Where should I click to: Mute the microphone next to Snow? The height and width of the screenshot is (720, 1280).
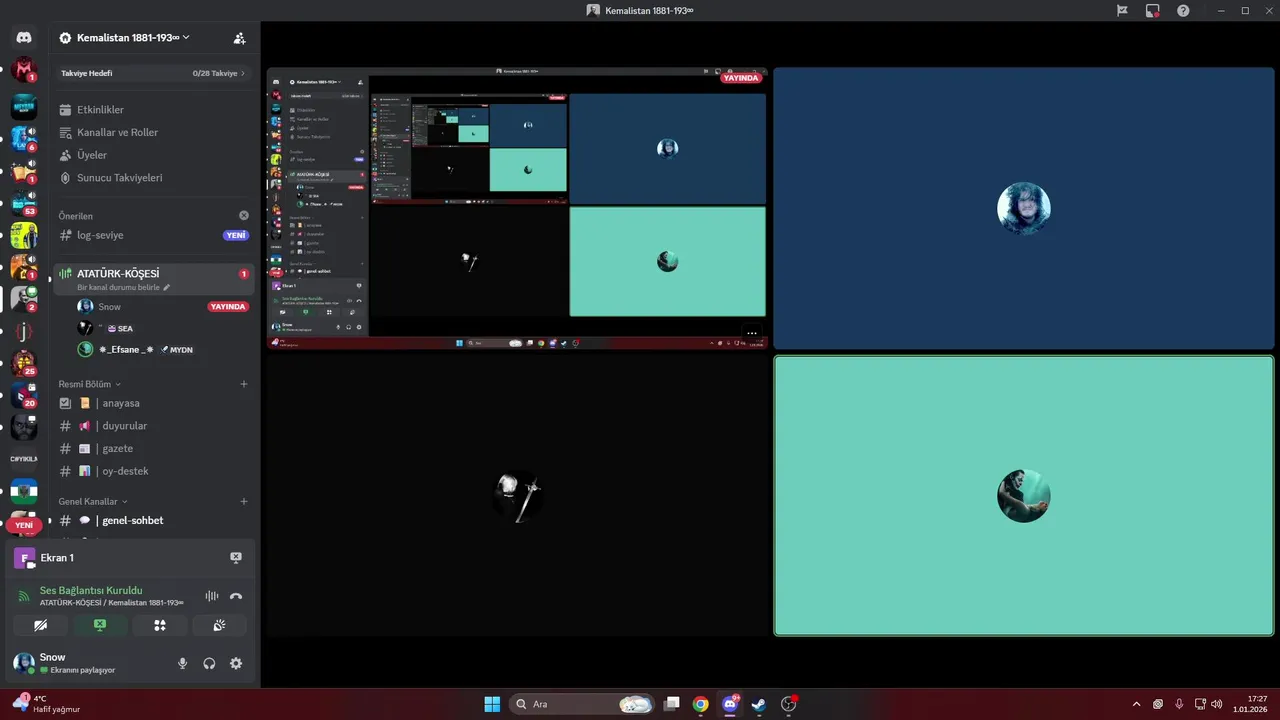[x=182, y=663]
